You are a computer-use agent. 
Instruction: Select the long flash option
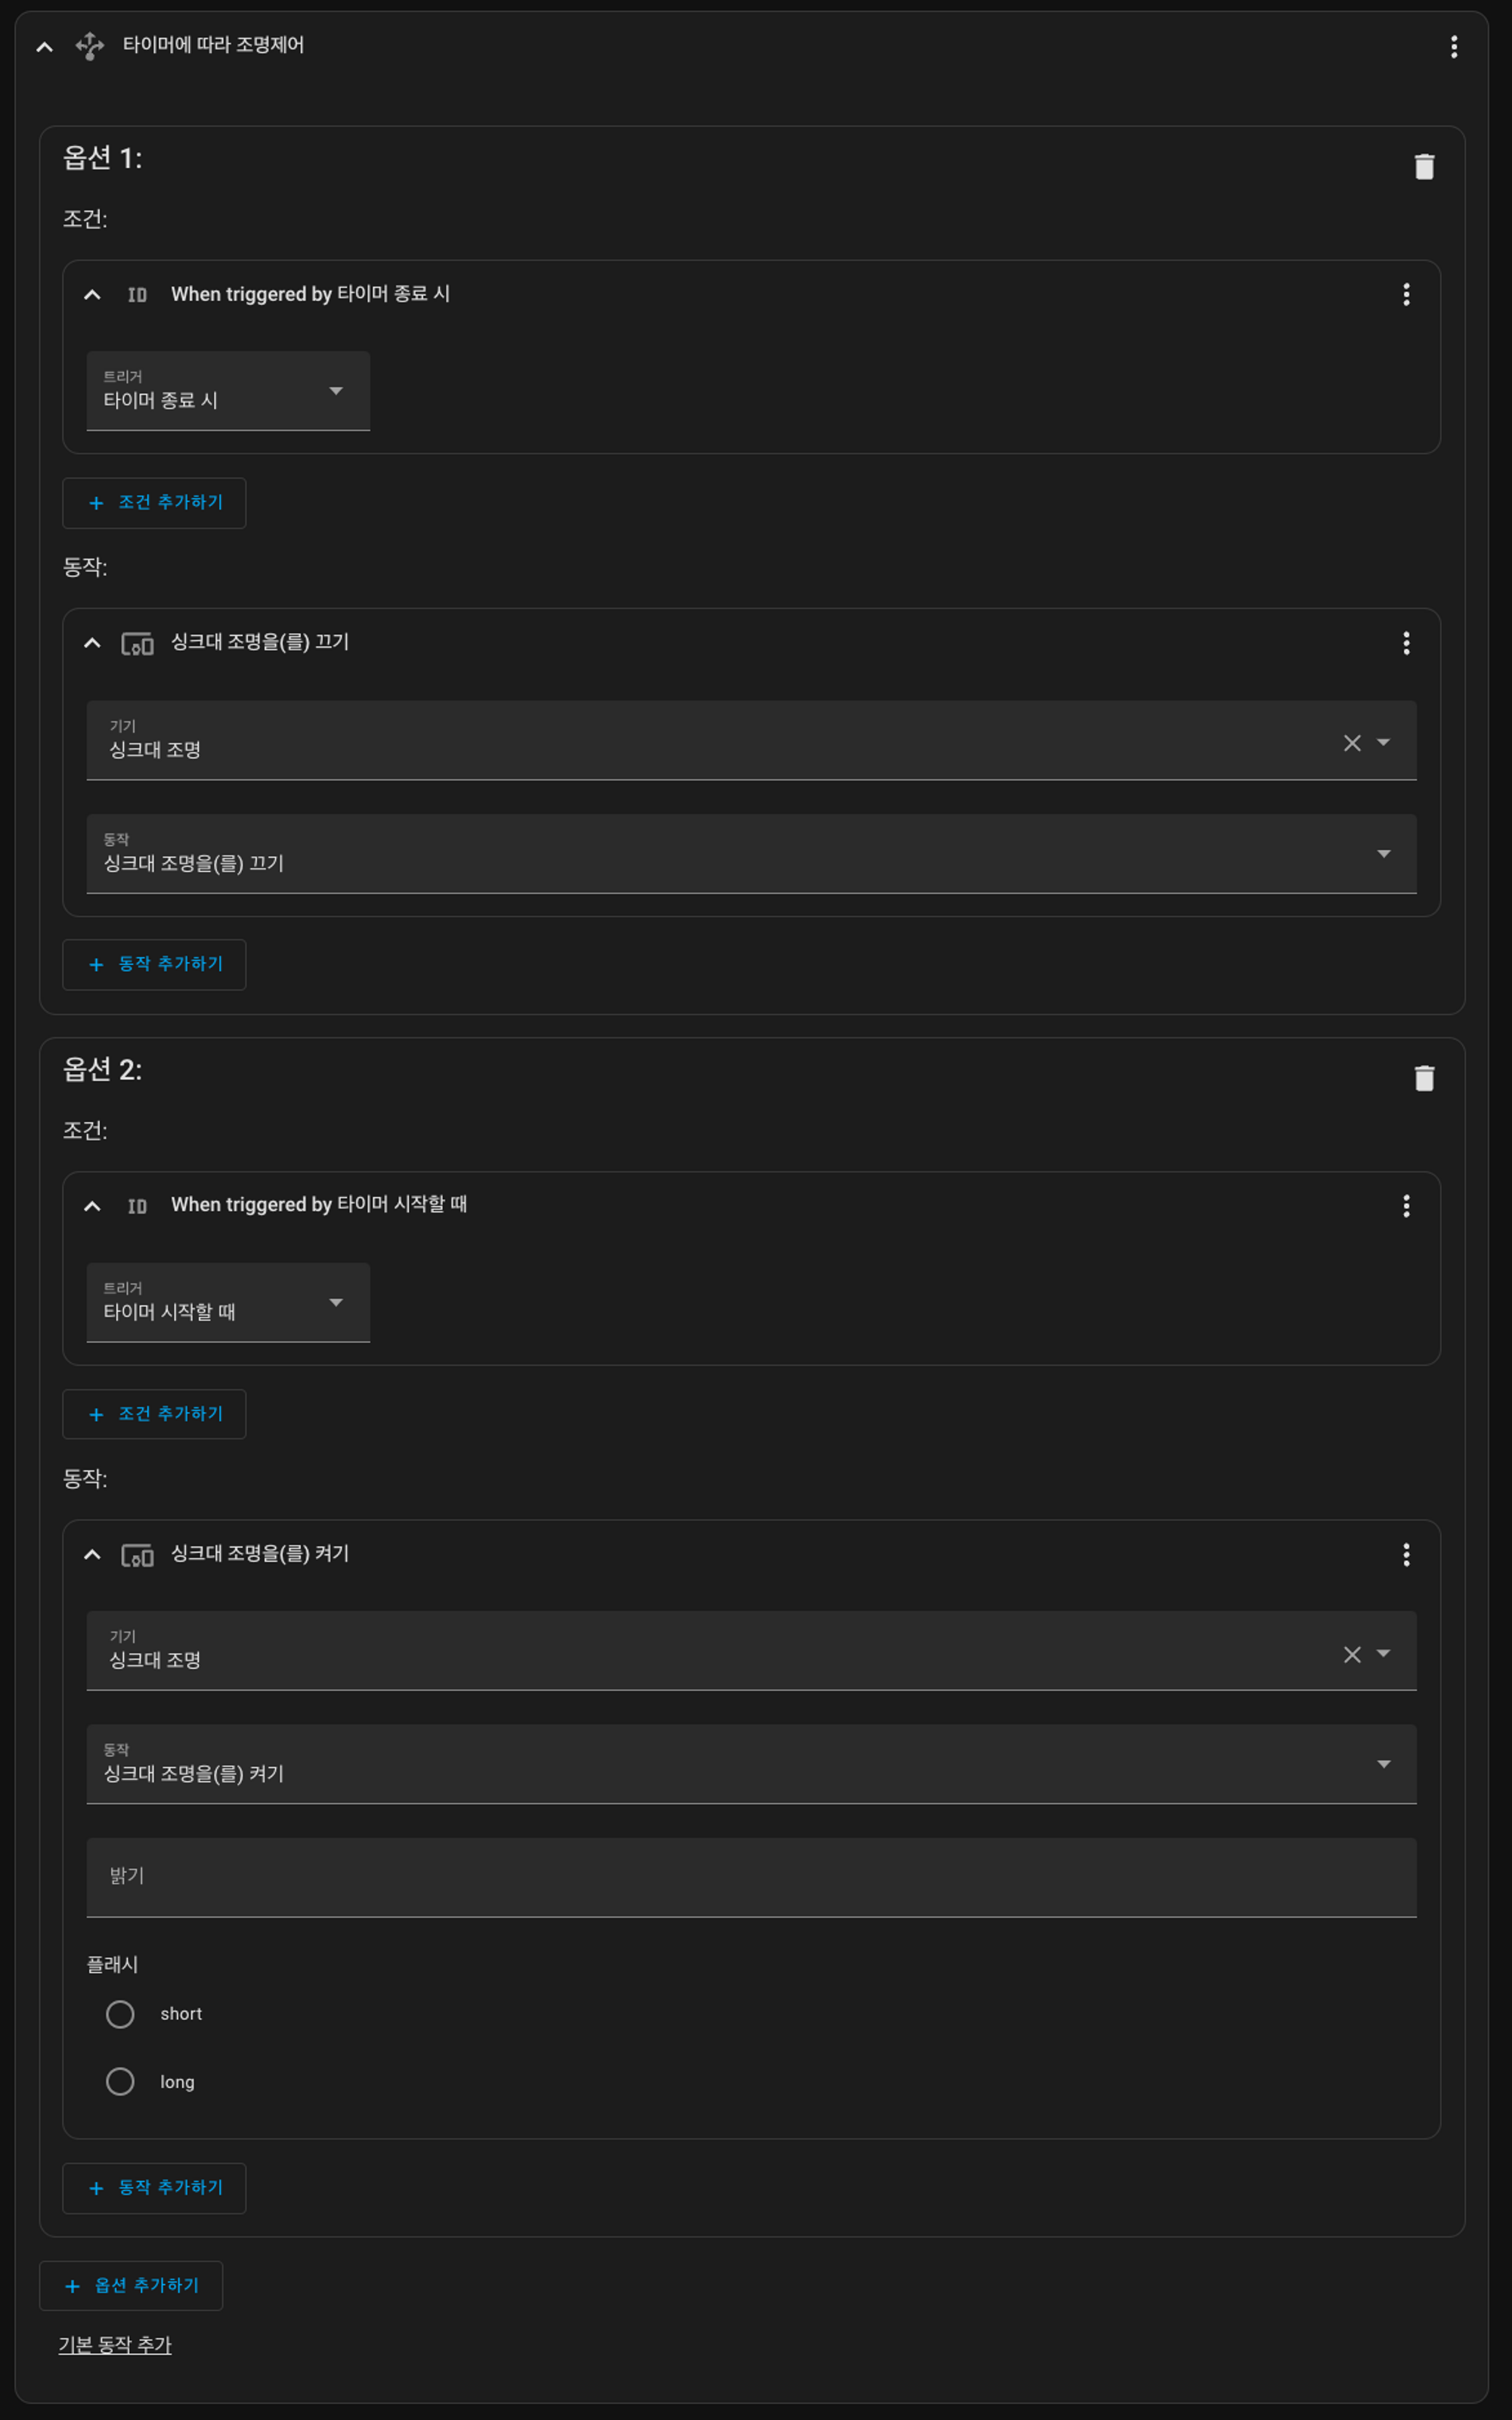120,2082
